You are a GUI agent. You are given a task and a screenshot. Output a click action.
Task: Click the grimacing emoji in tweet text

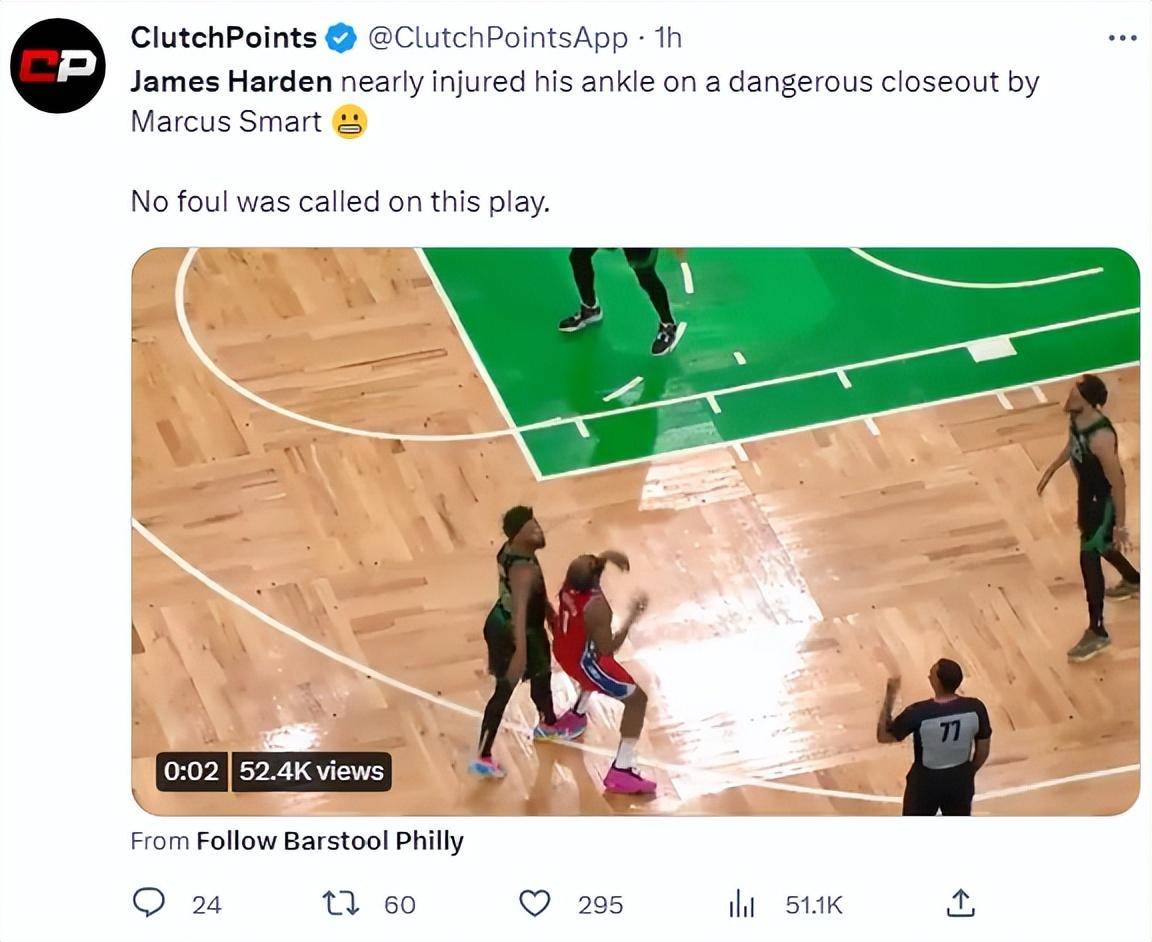tap(349, 122)
